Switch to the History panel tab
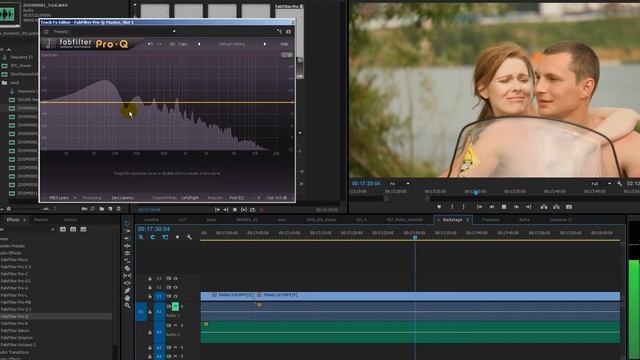This screenshot has width=640, height=360. click(x=70, y=220)
